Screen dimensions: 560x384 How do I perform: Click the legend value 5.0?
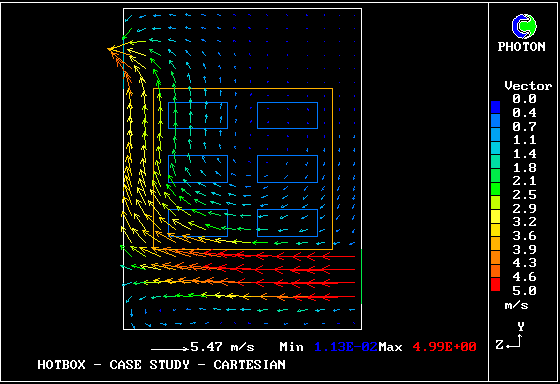(x=524, y=291)
